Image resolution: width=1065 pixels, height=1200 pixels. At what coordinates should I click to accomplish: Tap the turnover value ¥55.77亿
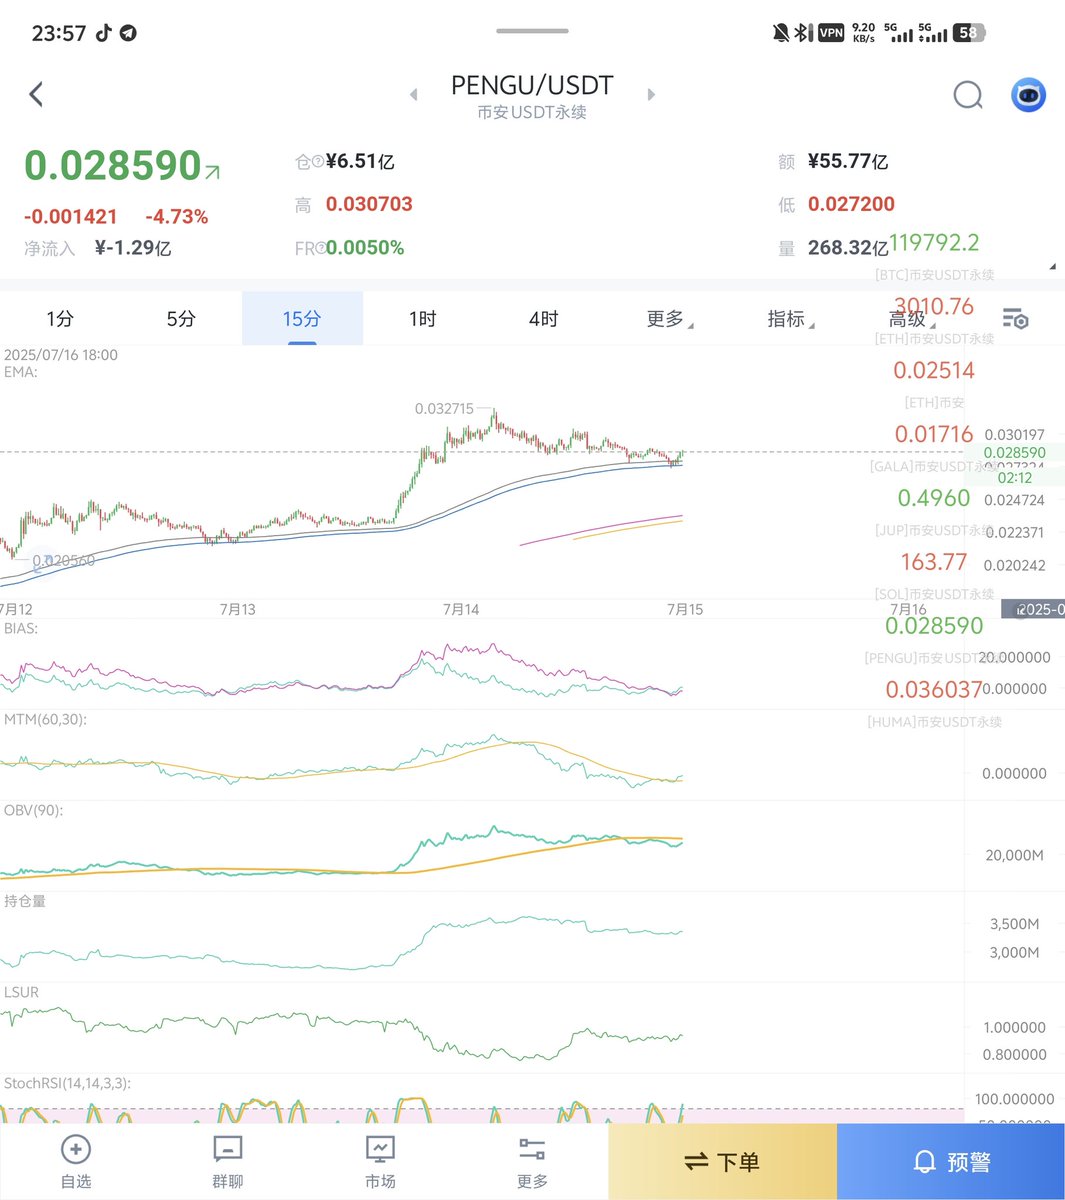point(848,161)
